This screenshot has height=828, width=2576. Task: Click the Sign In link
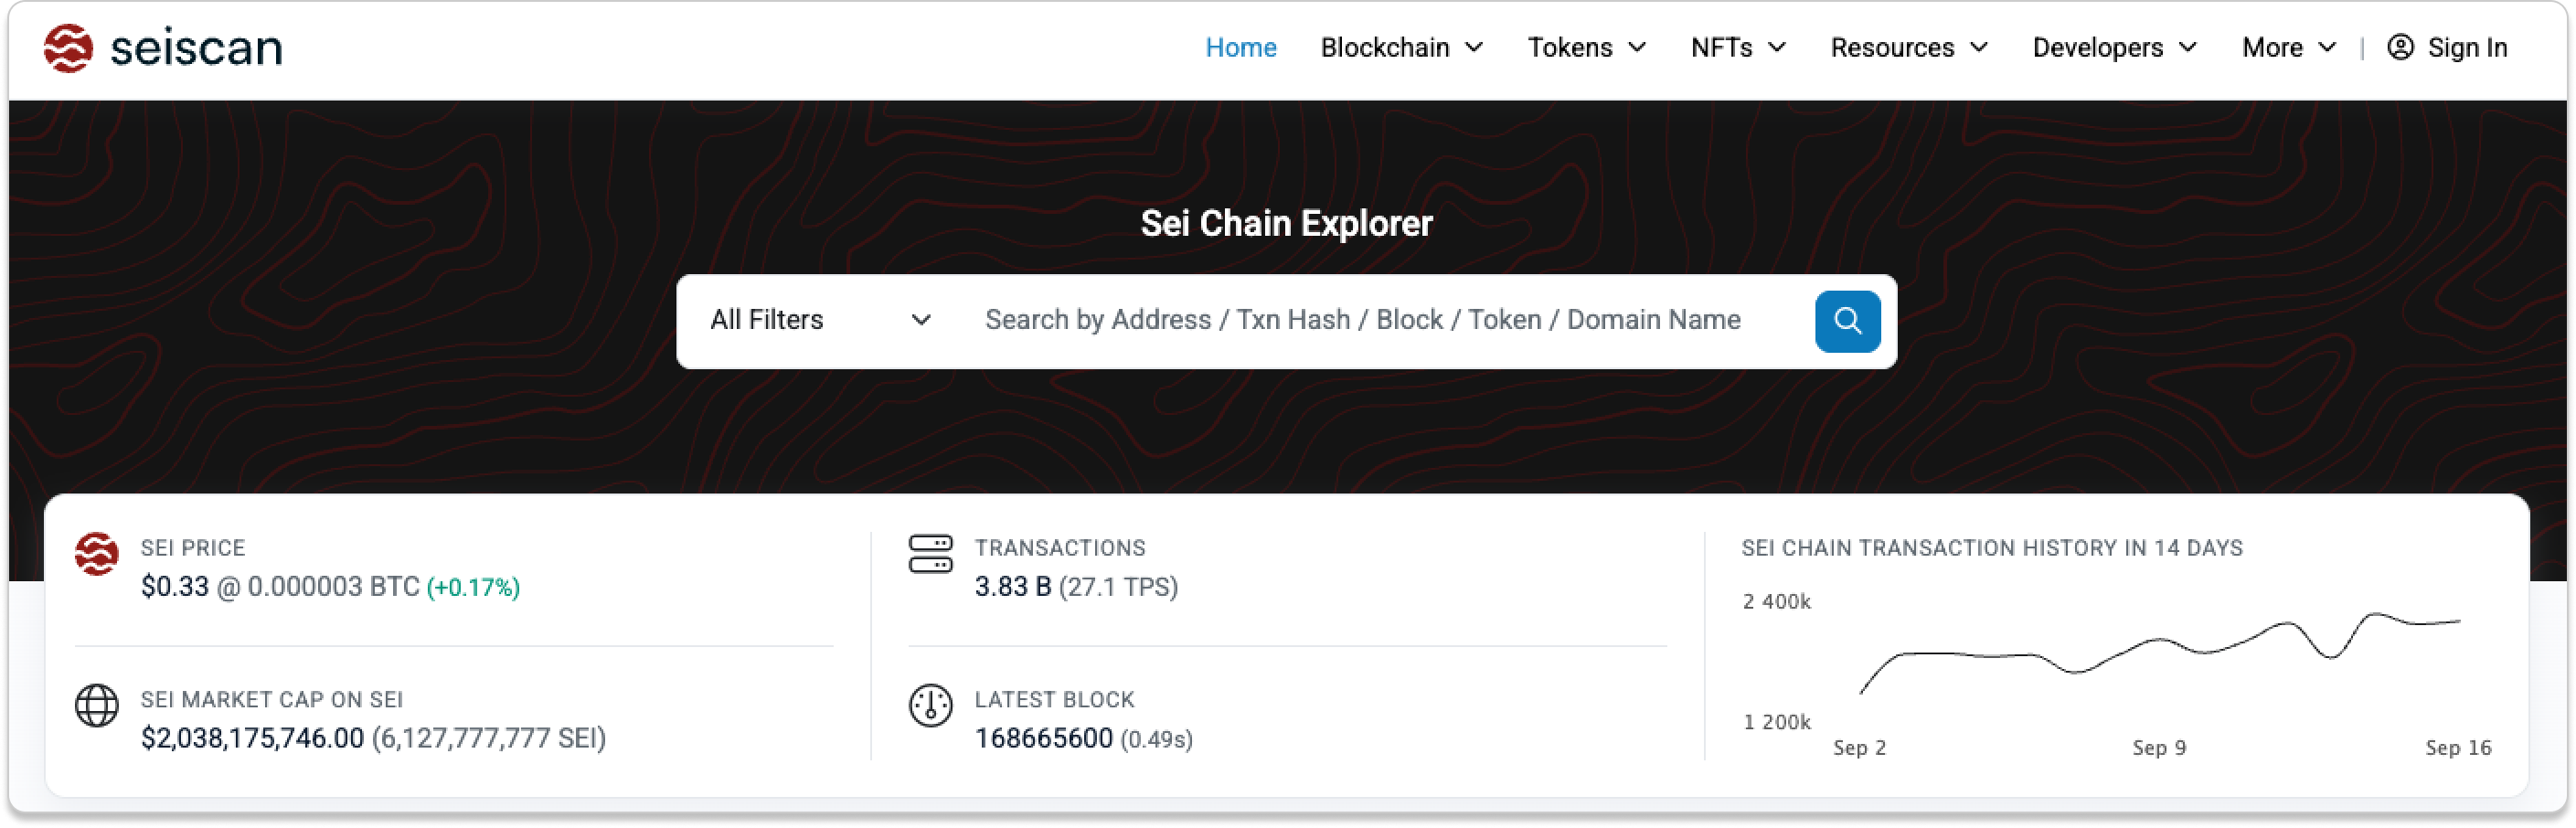[x=2467, y=47]
